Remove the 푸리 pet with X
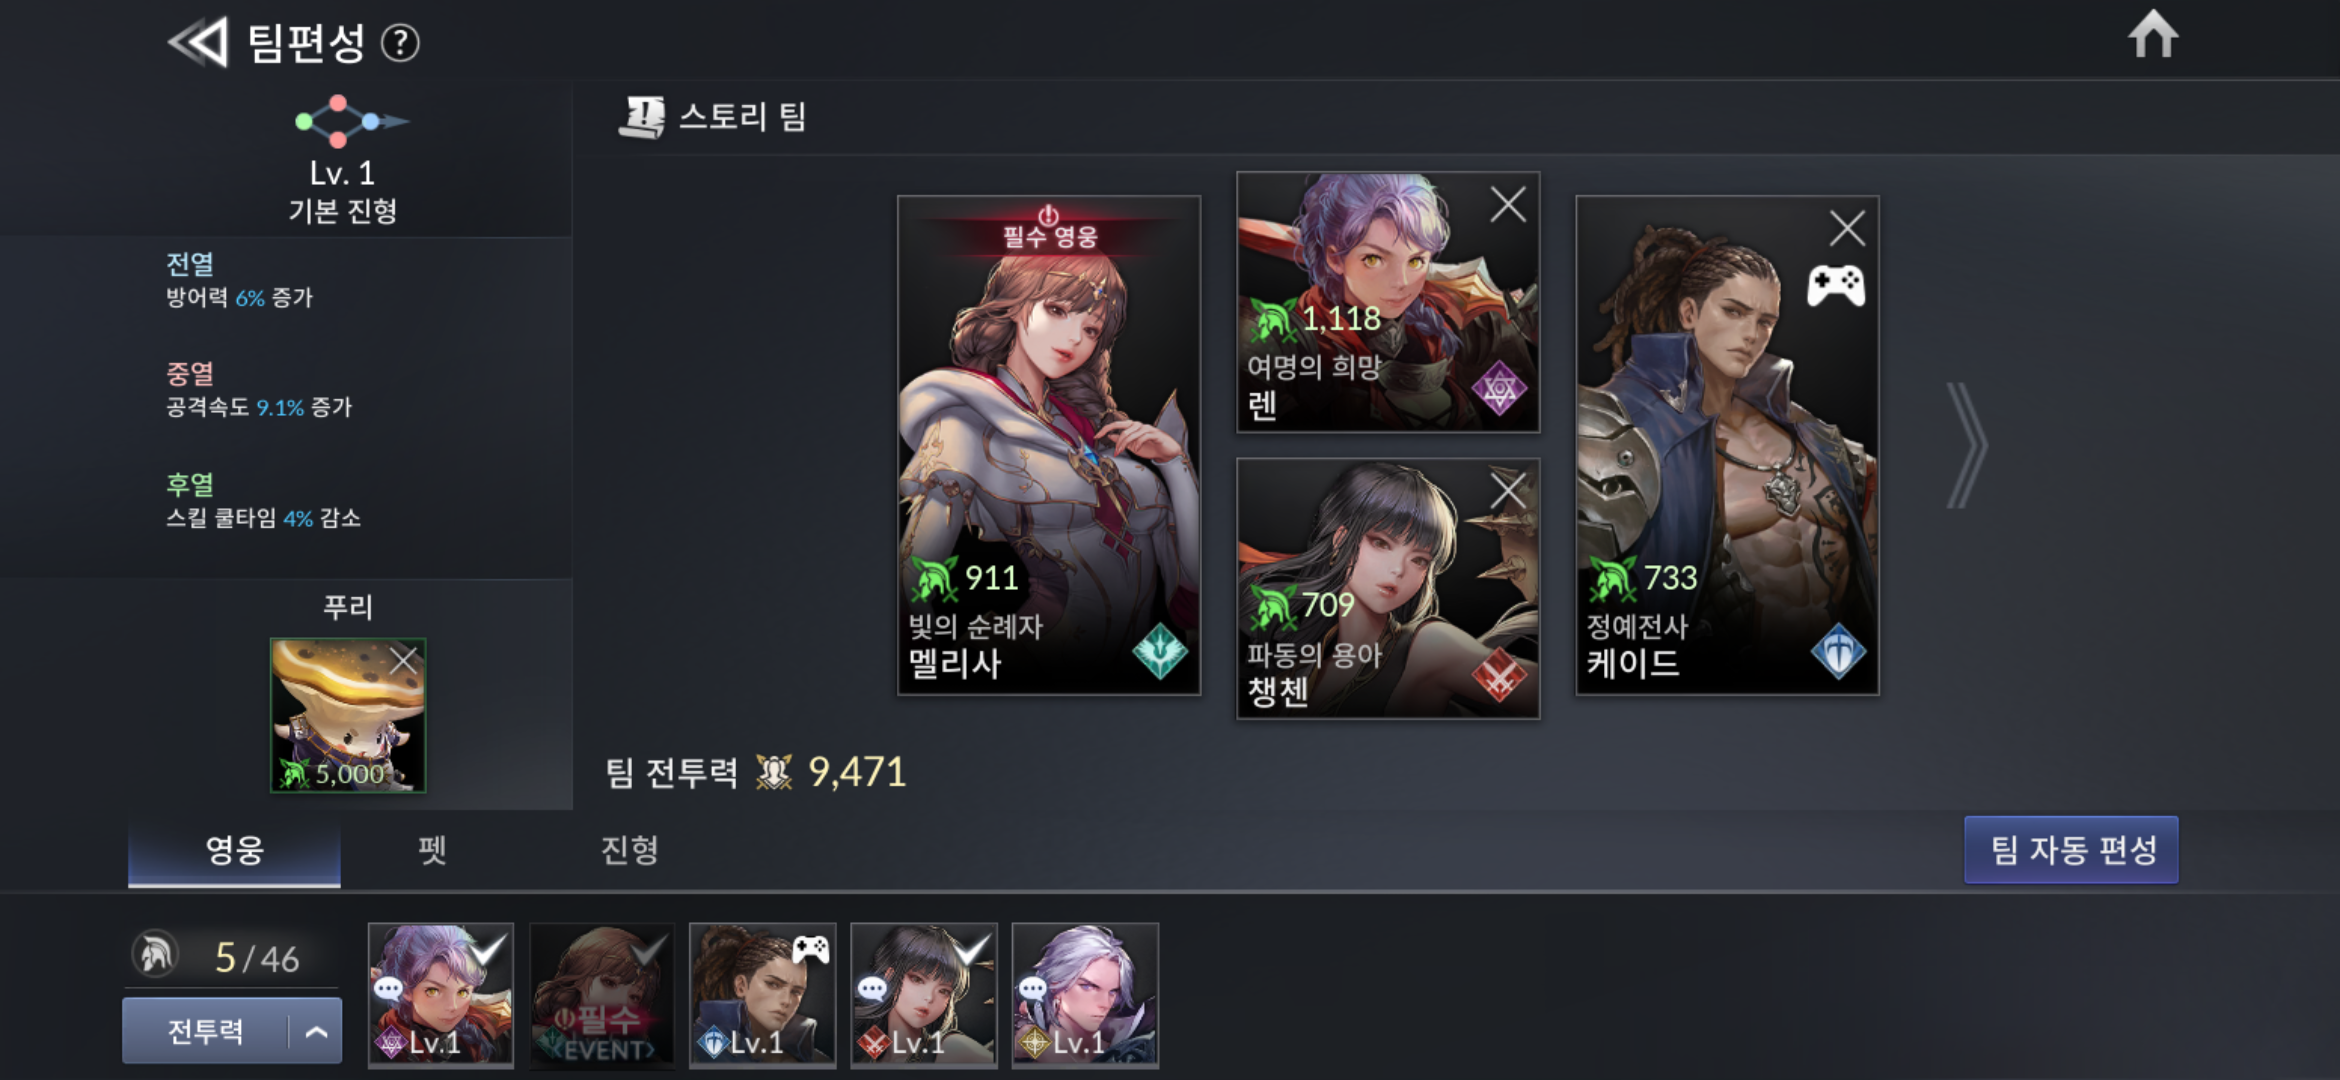Image resolution: width=2340 pixels, height=1080 pixels. pos(404,660)
